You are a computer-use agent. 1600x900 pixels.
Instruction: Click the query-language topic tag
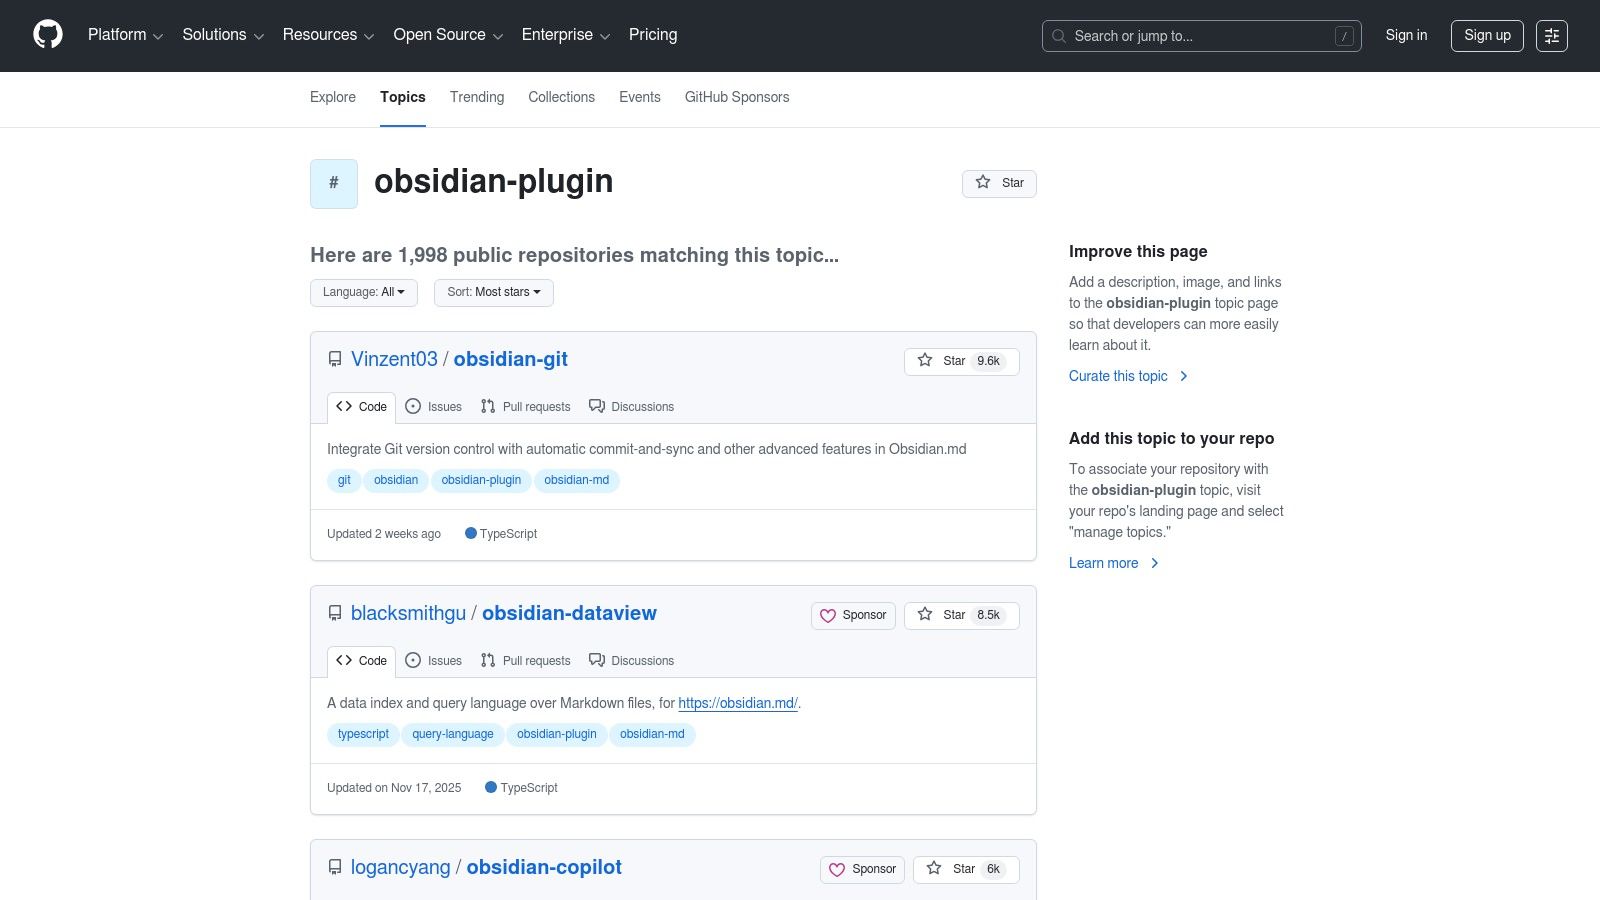click(453, 735)
